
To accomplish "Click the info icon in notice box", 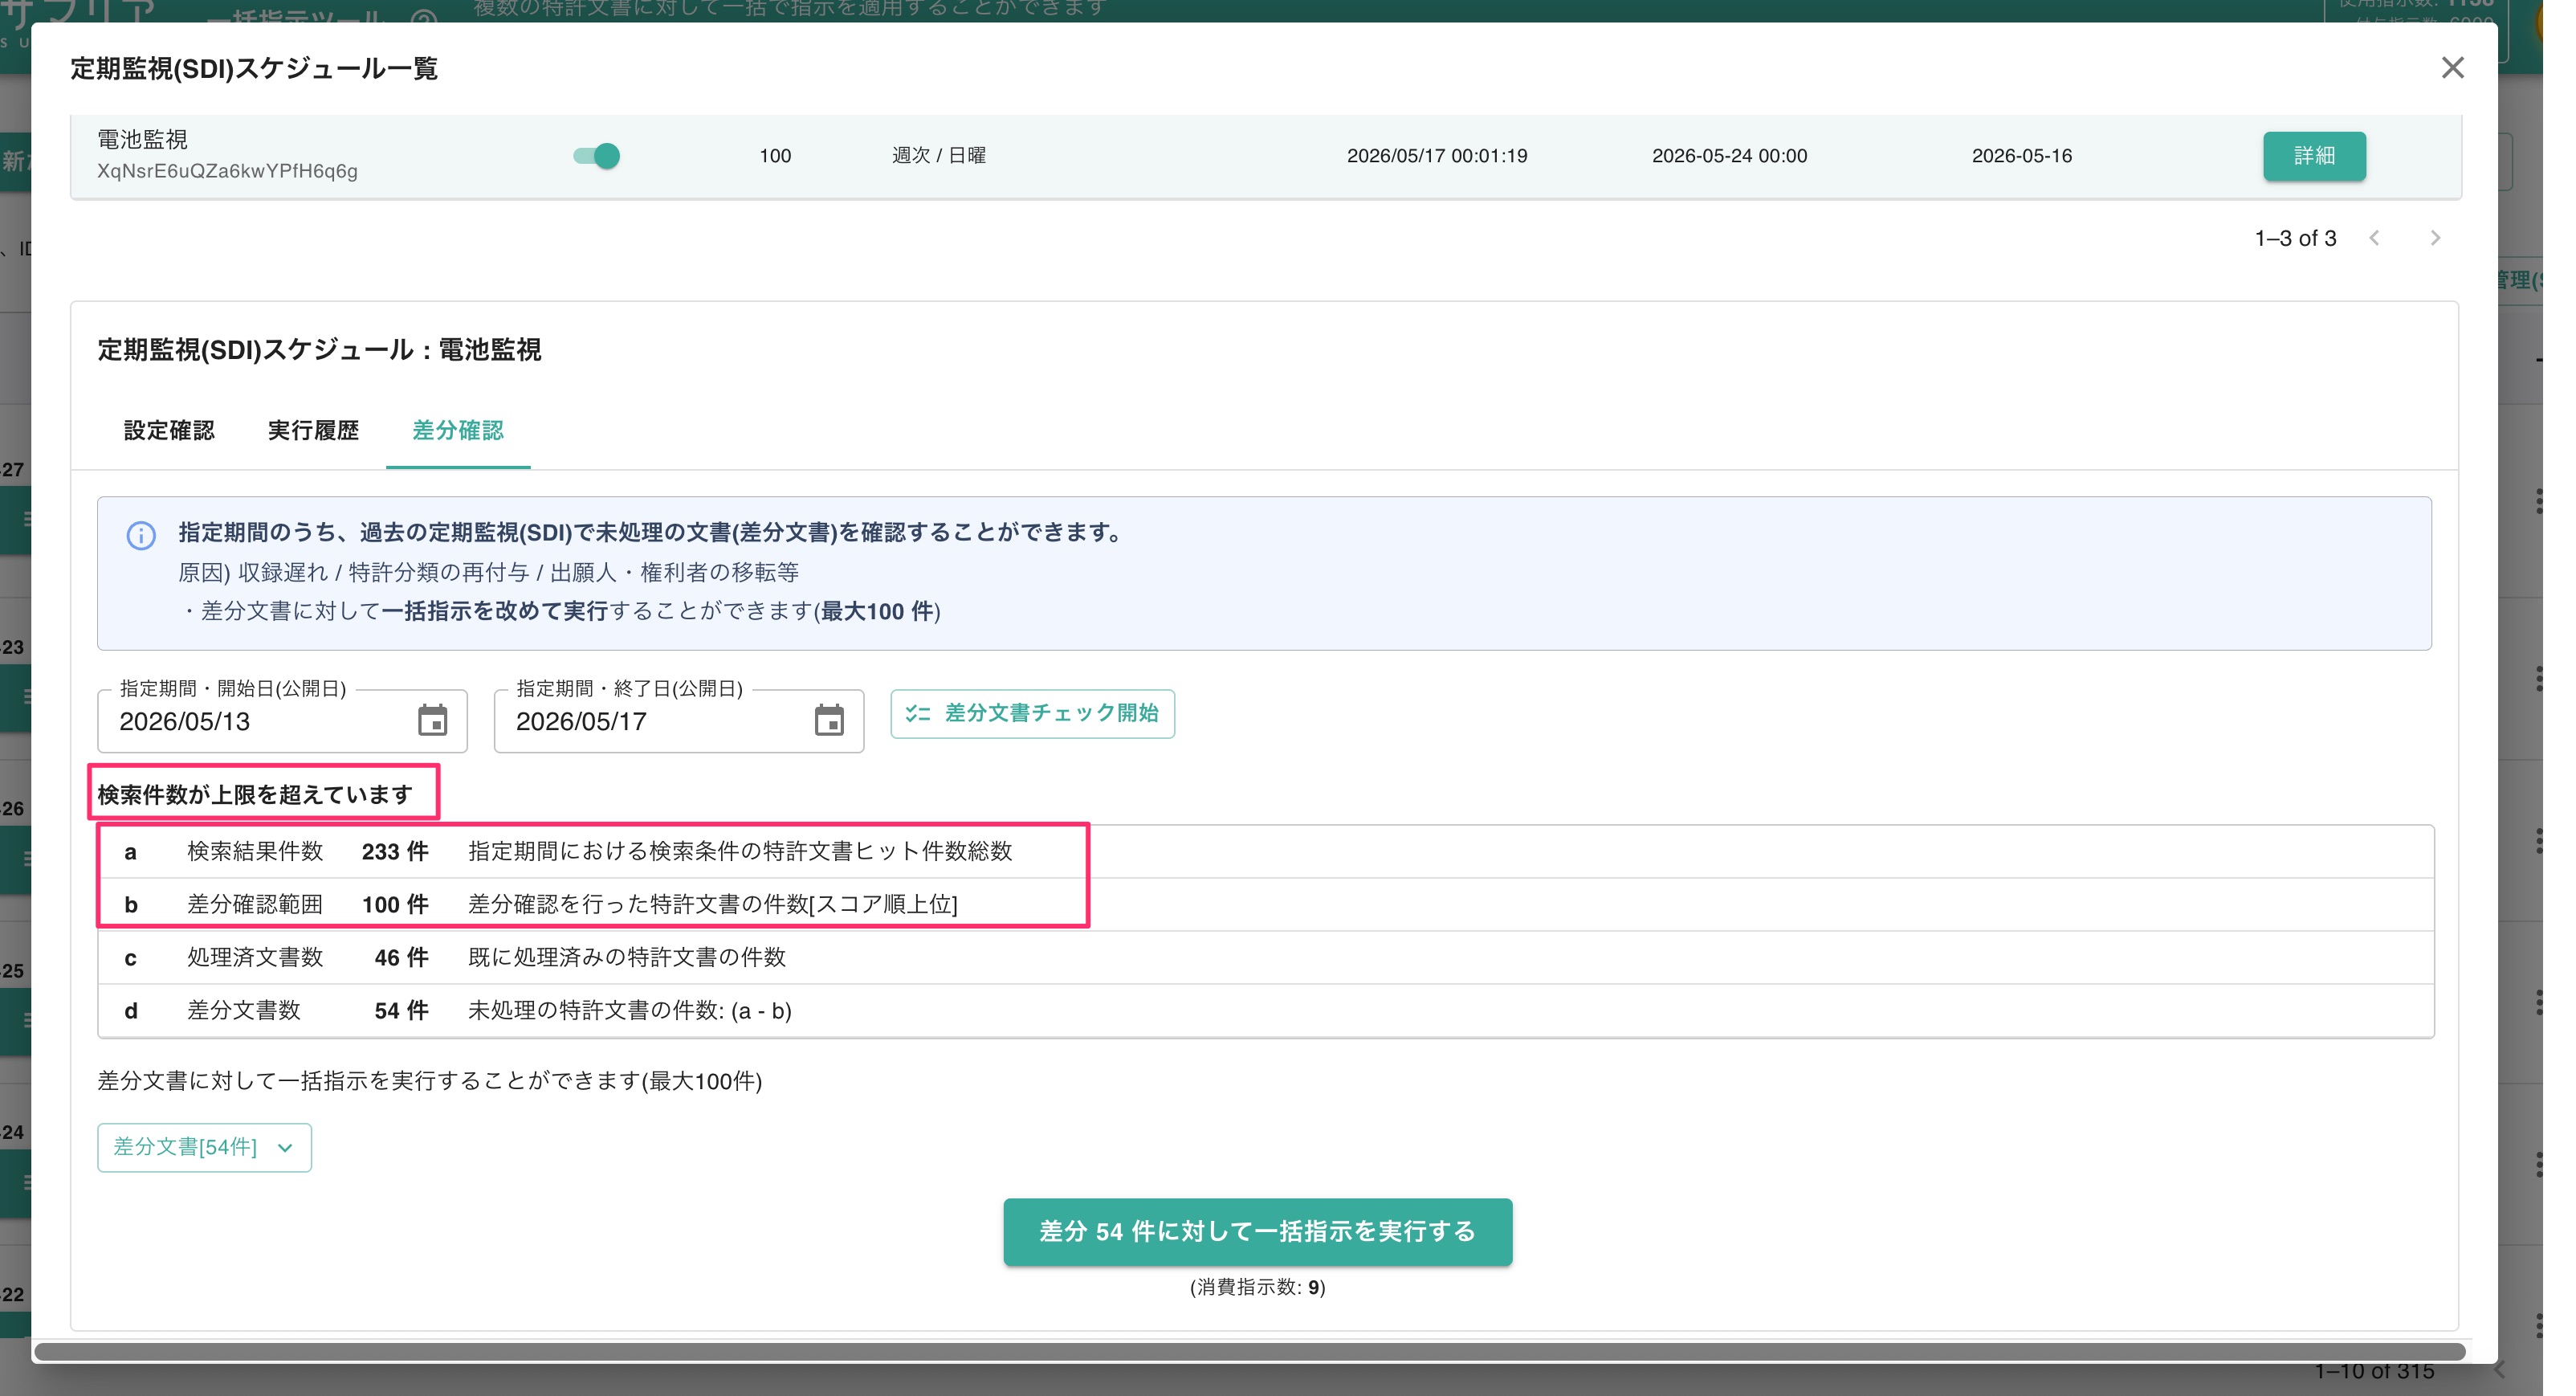I will pos(141,535).
